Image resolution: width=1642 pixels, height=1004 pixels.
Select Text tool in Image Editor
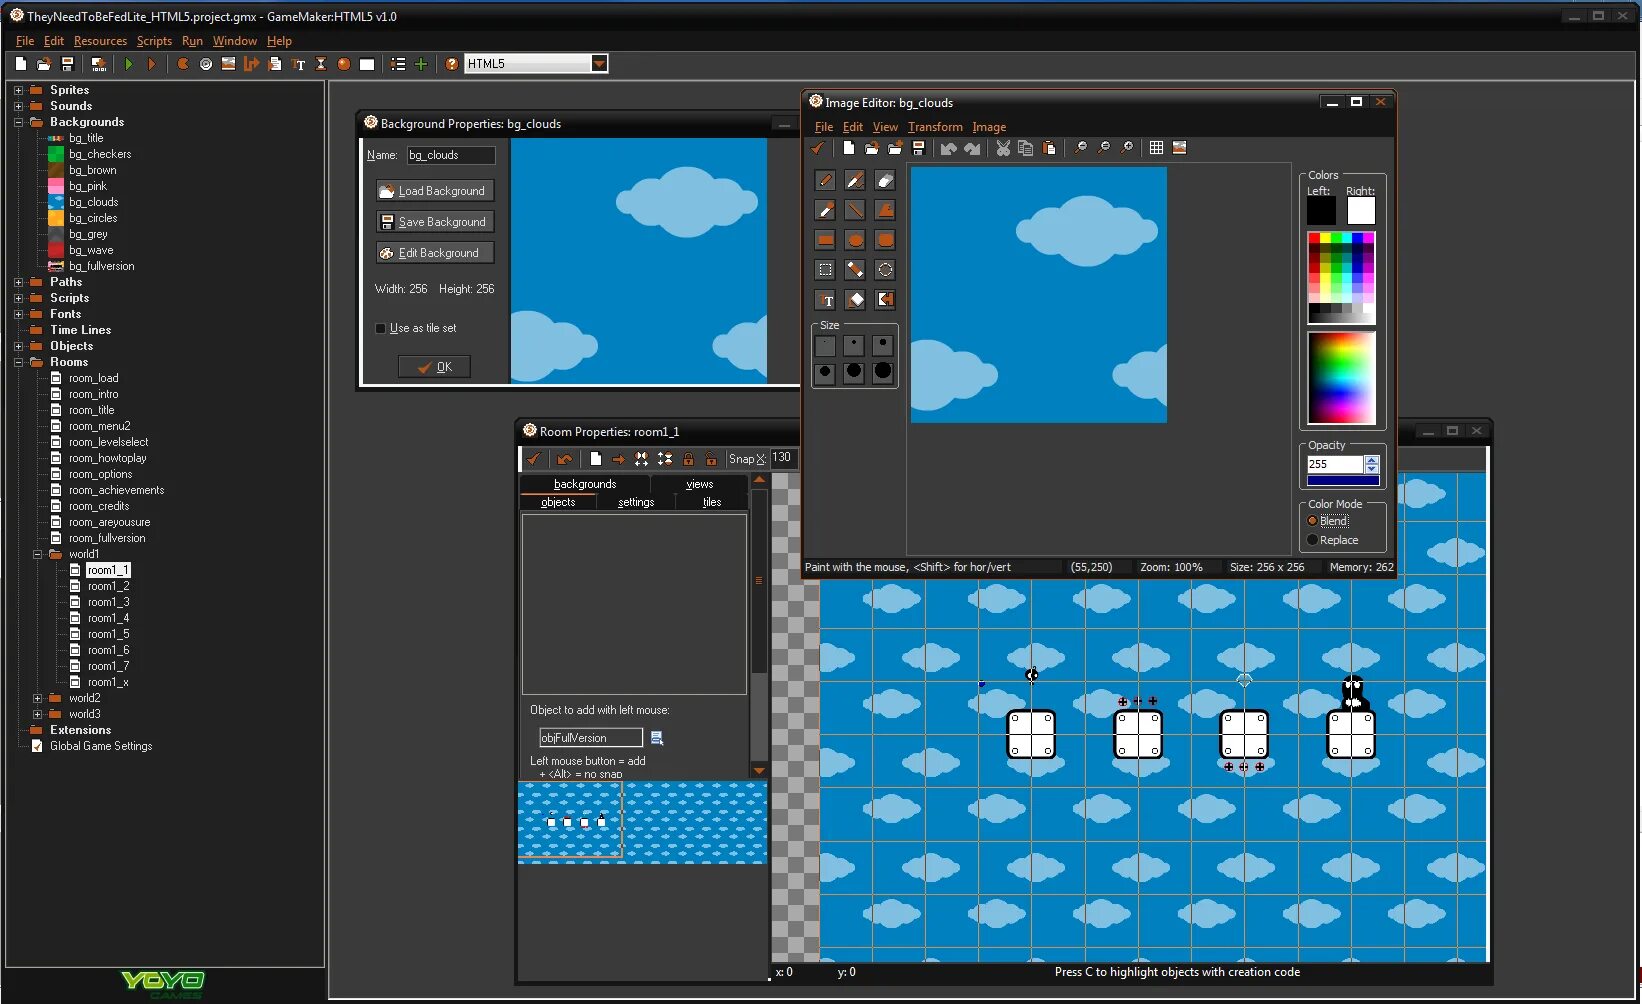click(825, 300)
